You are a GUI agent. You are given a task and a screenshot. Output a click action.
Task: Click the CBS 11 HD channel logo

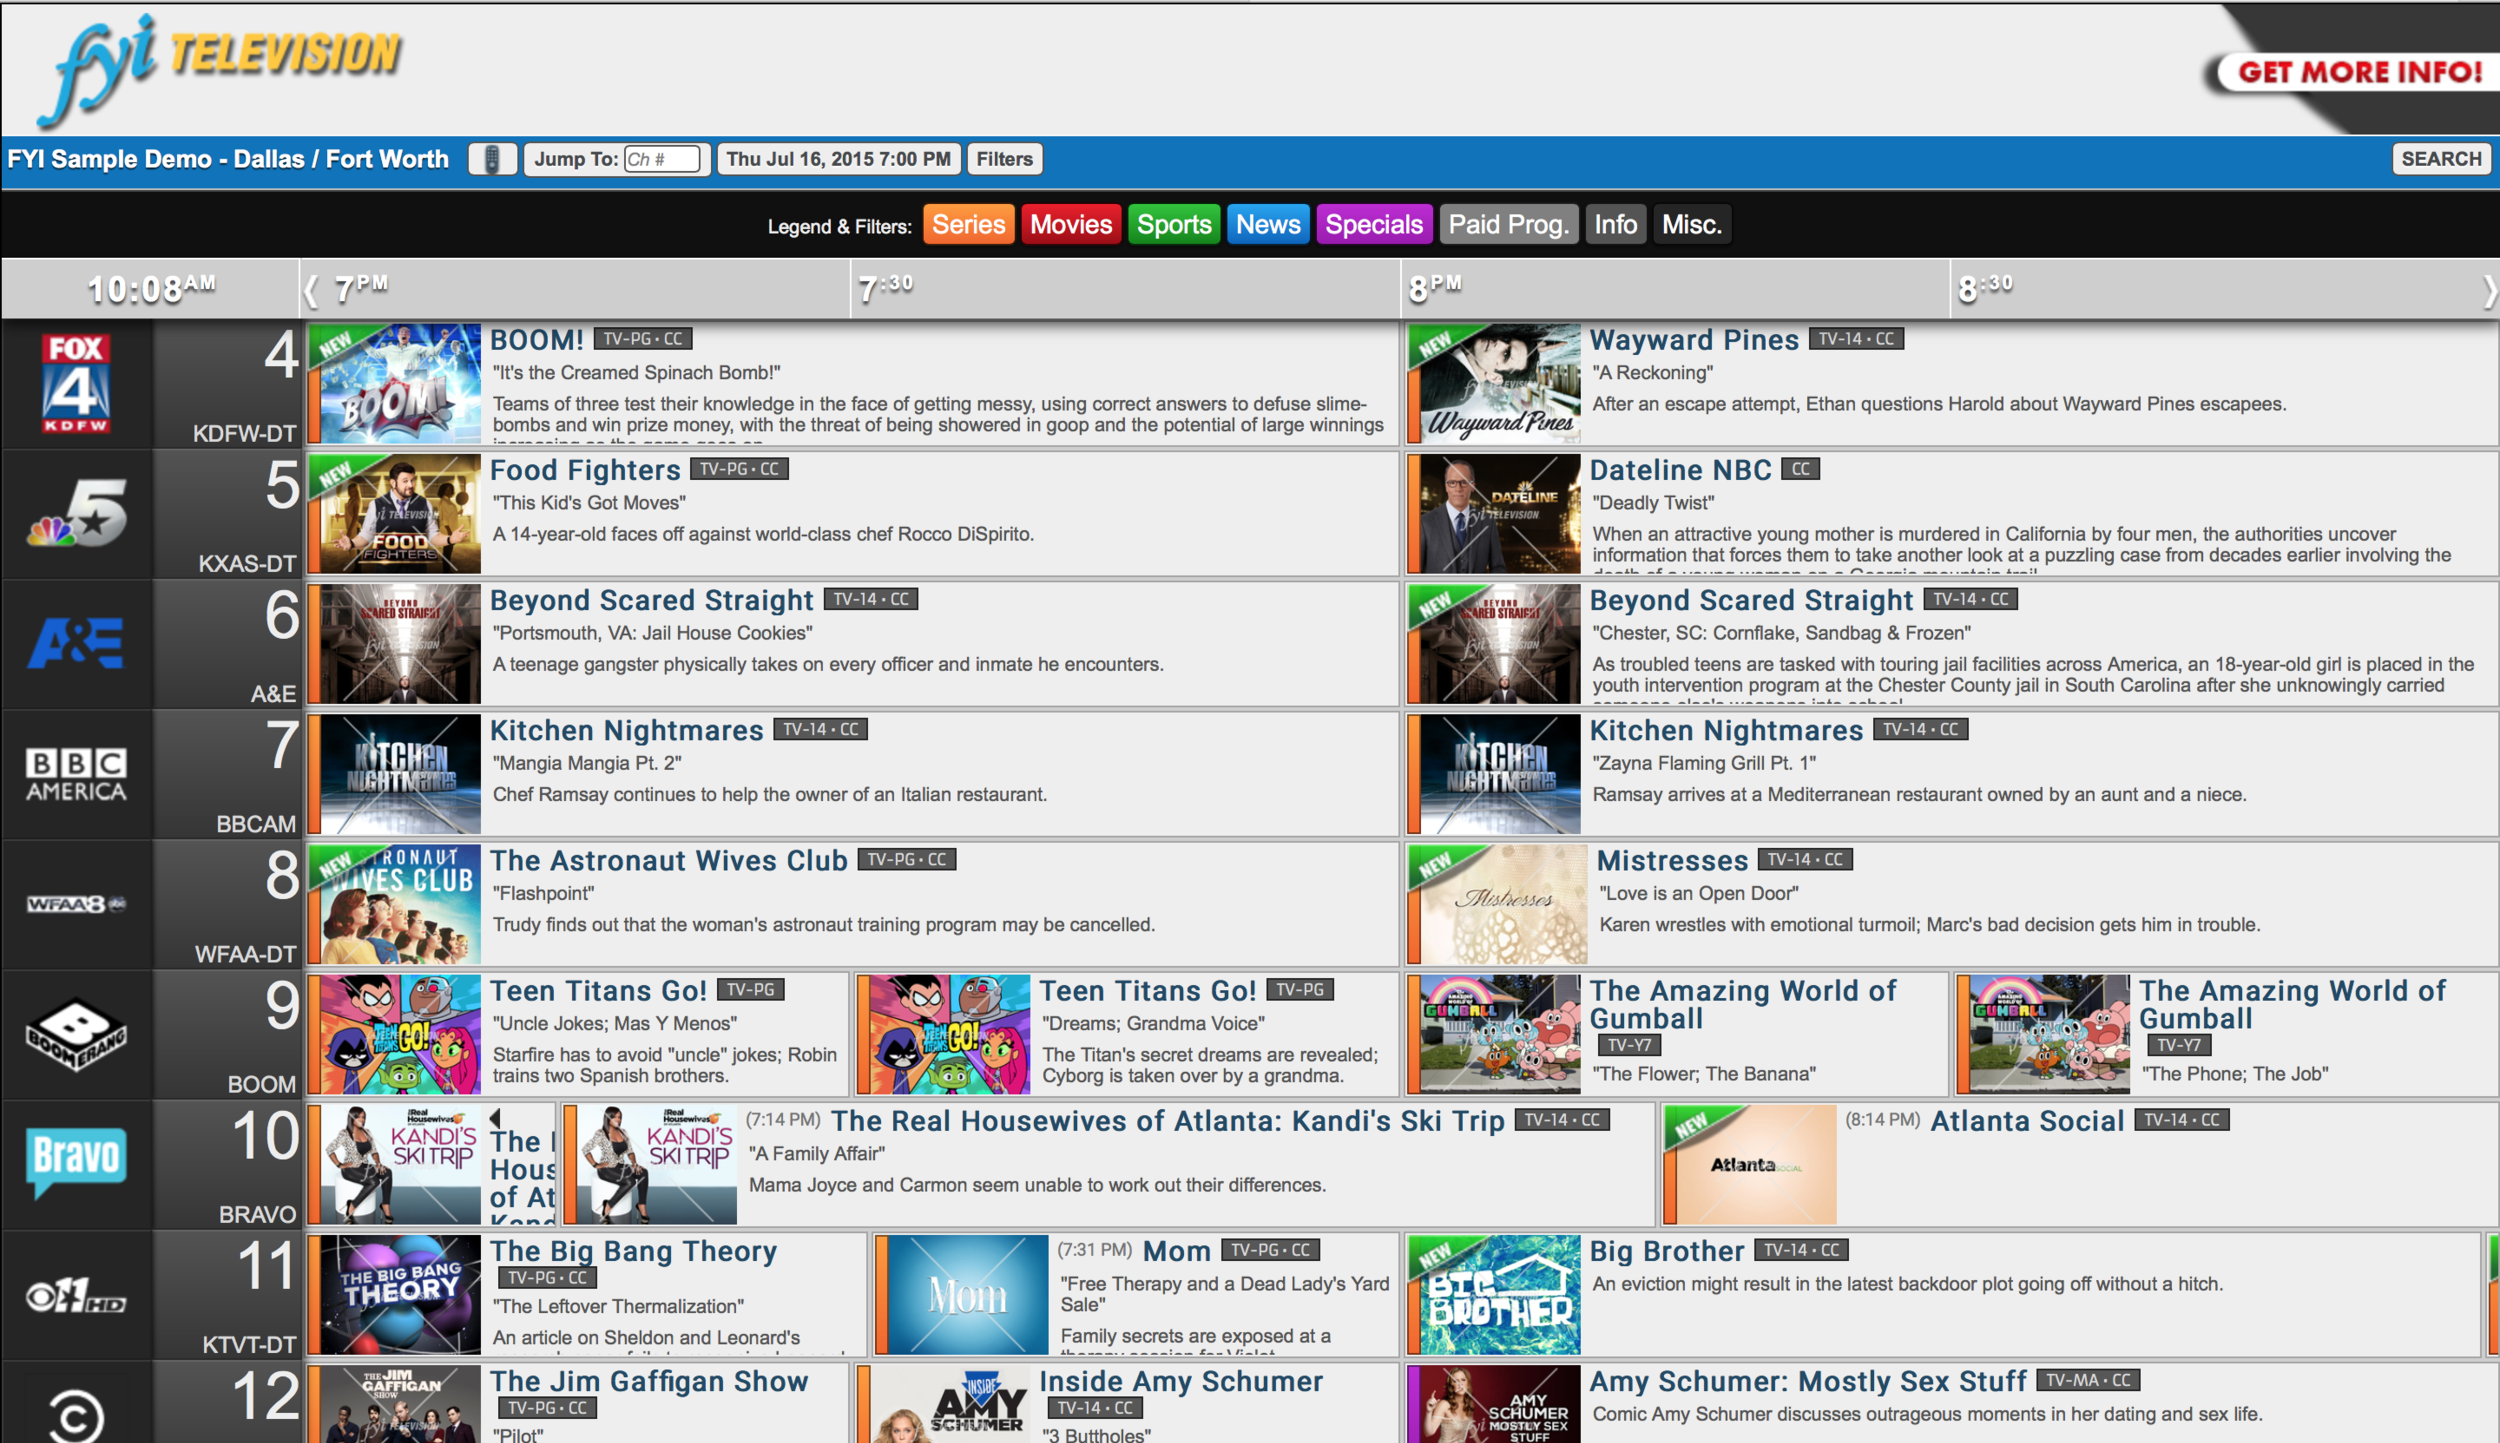click(76, 1295)
